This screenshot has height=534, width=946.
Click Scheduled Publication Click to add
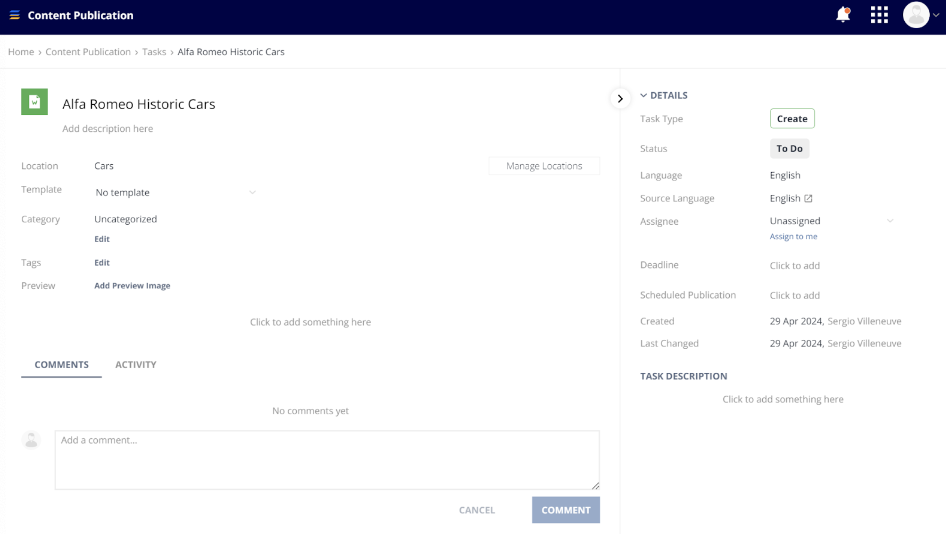[795, 296]
